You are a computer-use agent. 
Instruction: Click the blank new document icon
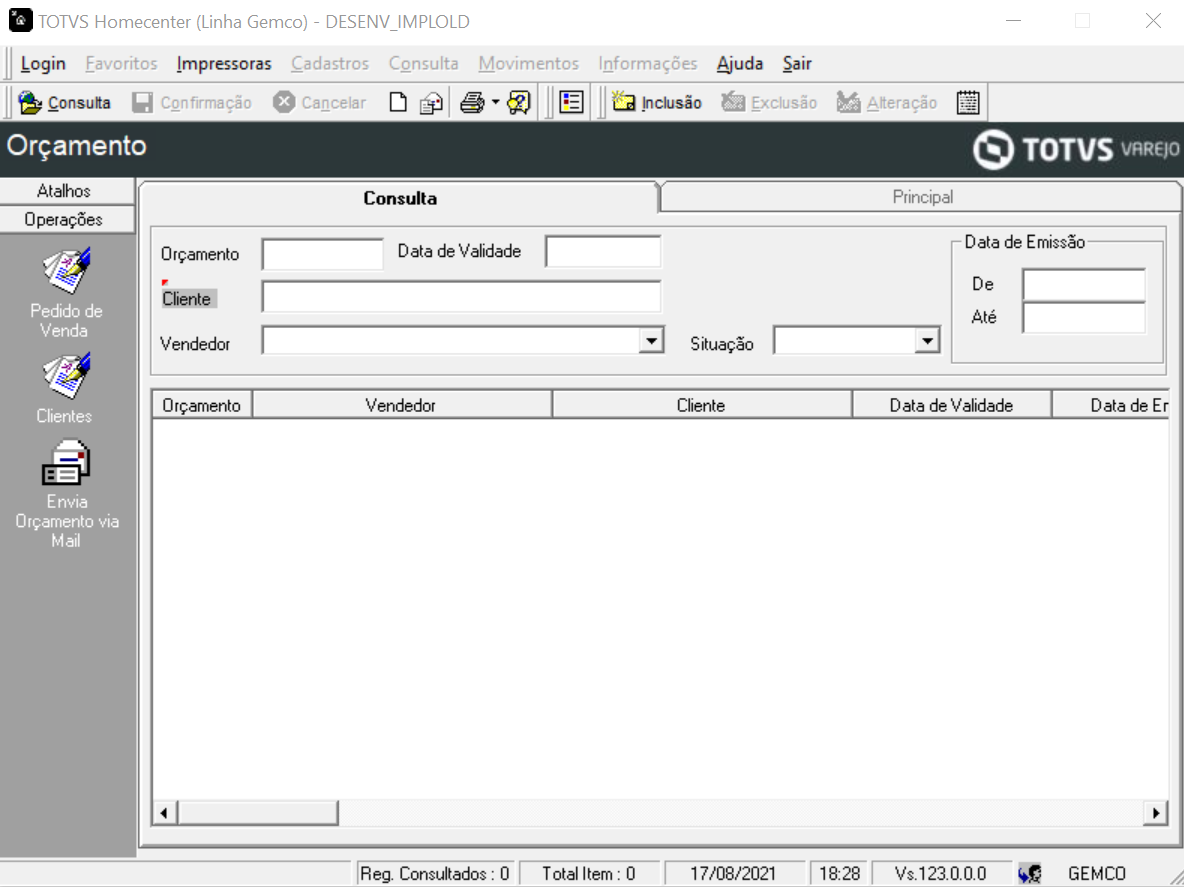(398, 103)
